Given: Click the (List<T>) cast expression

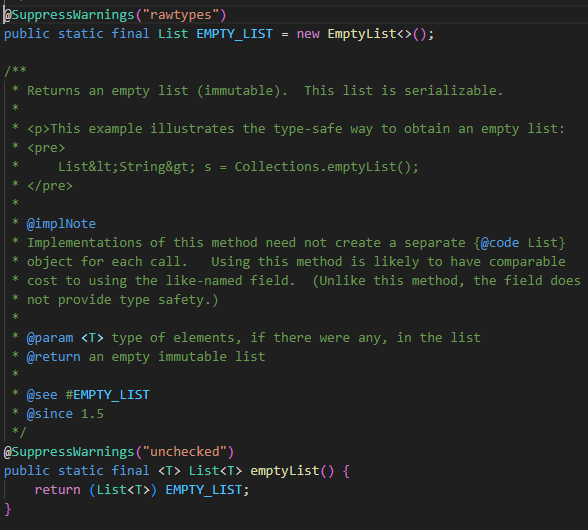Looking at the screenshot, I should tap(123, 489).
